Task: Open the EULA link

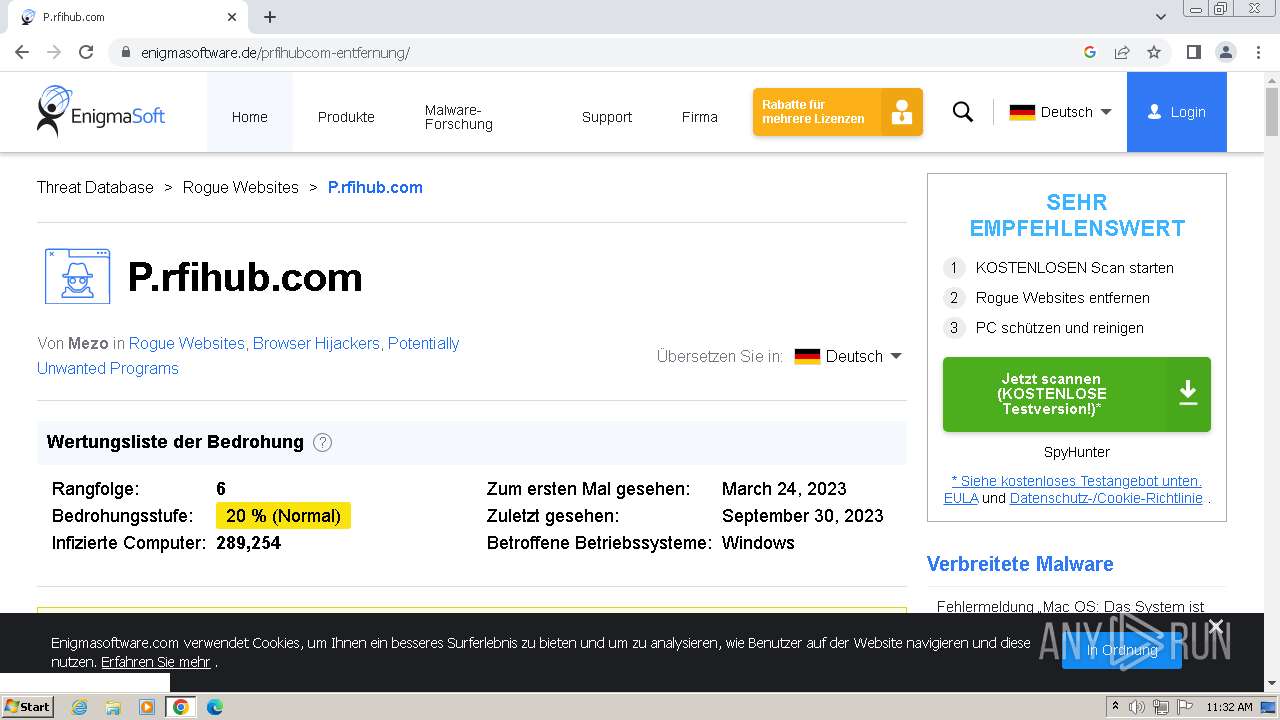Action: pos(961,498)
